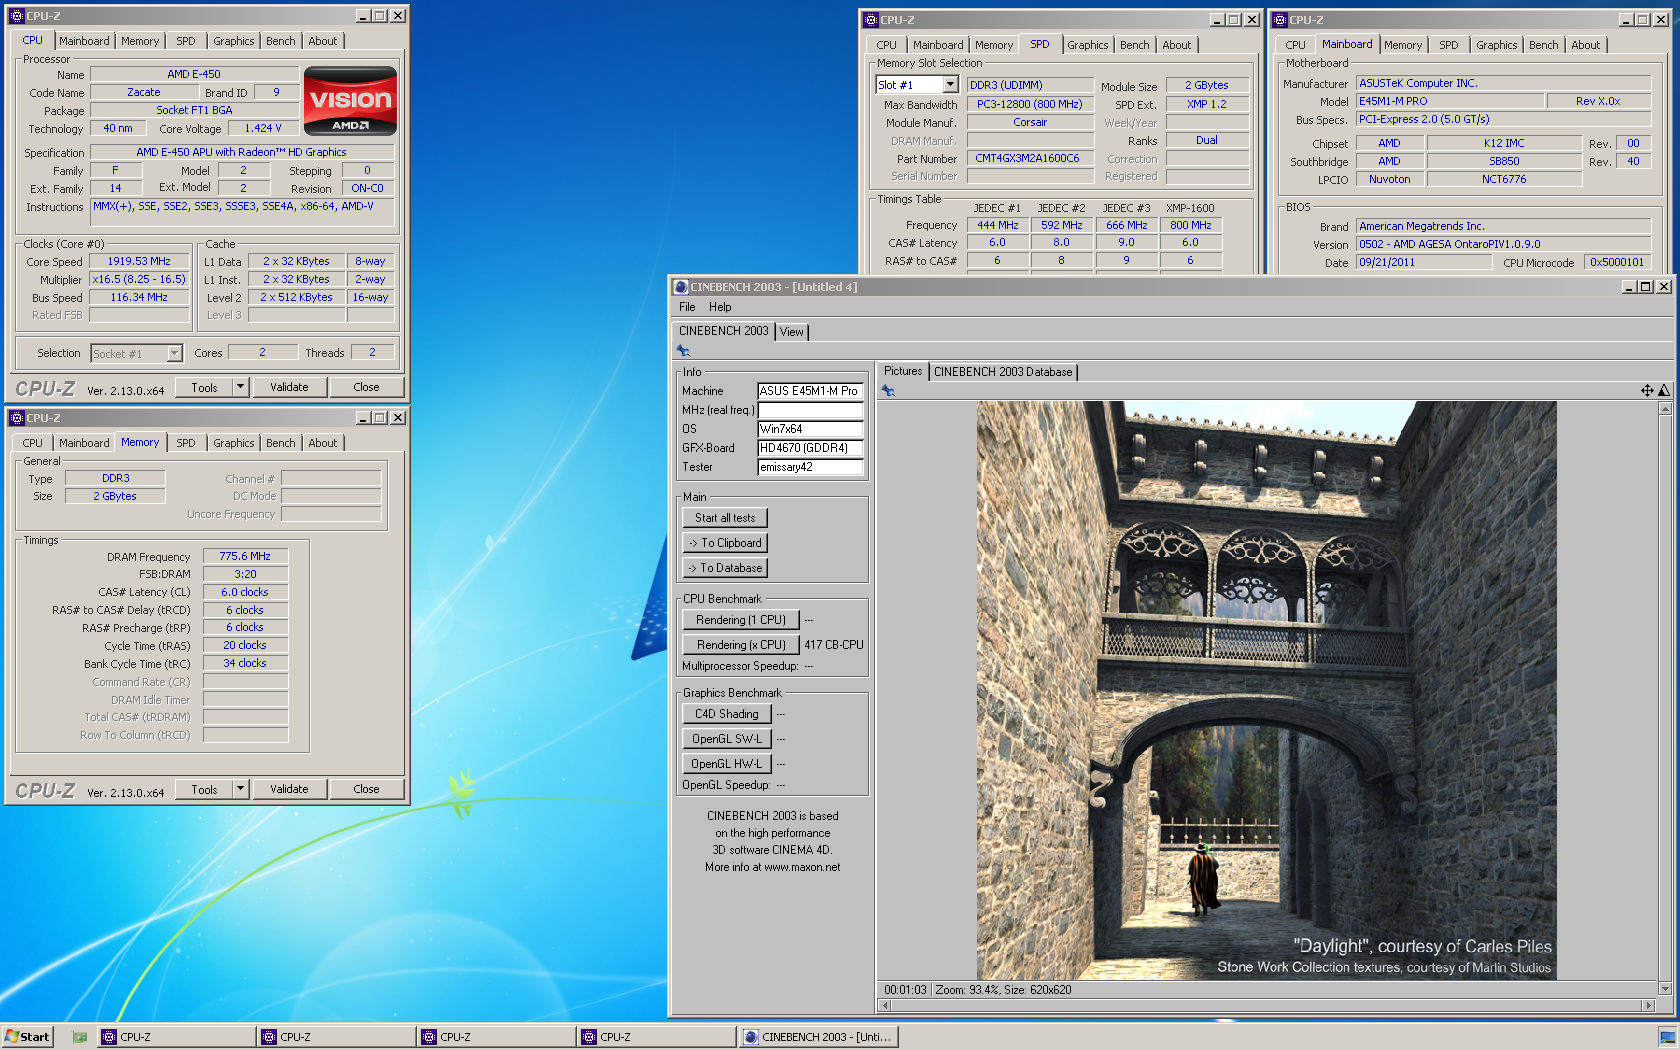Viewport: 1680px width, 1050px height.
Task: Open the Bench tab in the CPU-Z SPD window
Action: [1134, 45]
